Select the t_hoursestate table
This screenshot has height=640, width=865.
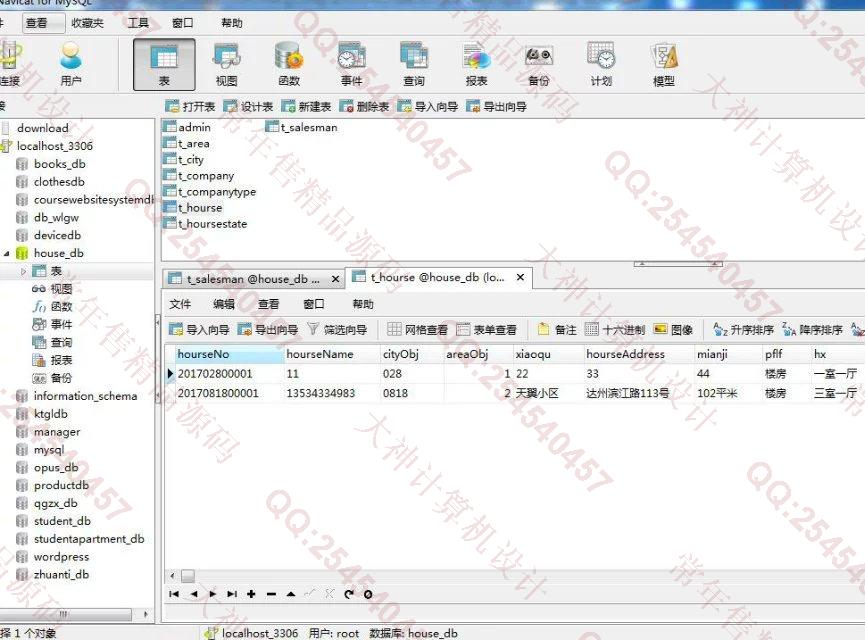click(206, 224)
